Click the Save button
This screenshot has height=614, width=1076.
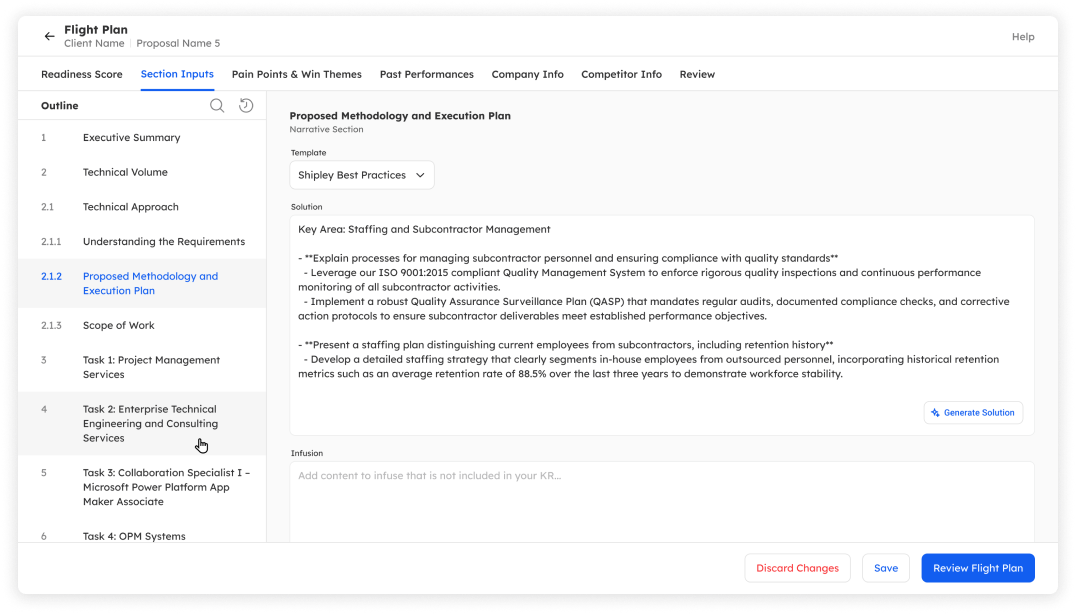pos(885,568)
